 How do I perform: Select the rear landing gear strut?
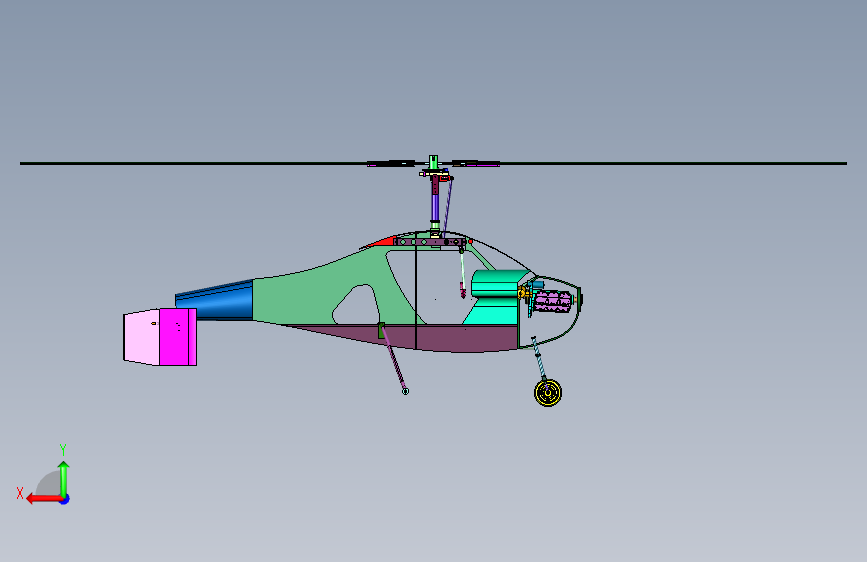click(393, 358)
